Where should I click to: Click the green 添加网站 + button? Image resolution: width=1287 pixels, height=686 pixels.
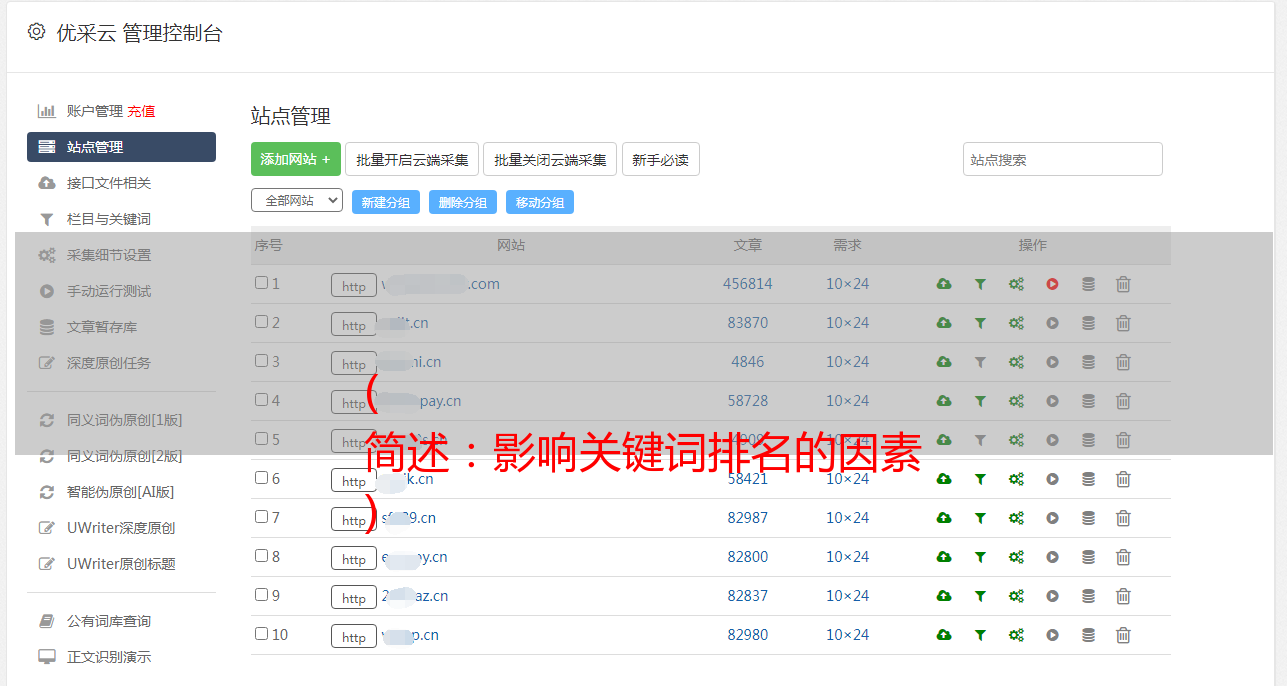click(x=295, y=159)
